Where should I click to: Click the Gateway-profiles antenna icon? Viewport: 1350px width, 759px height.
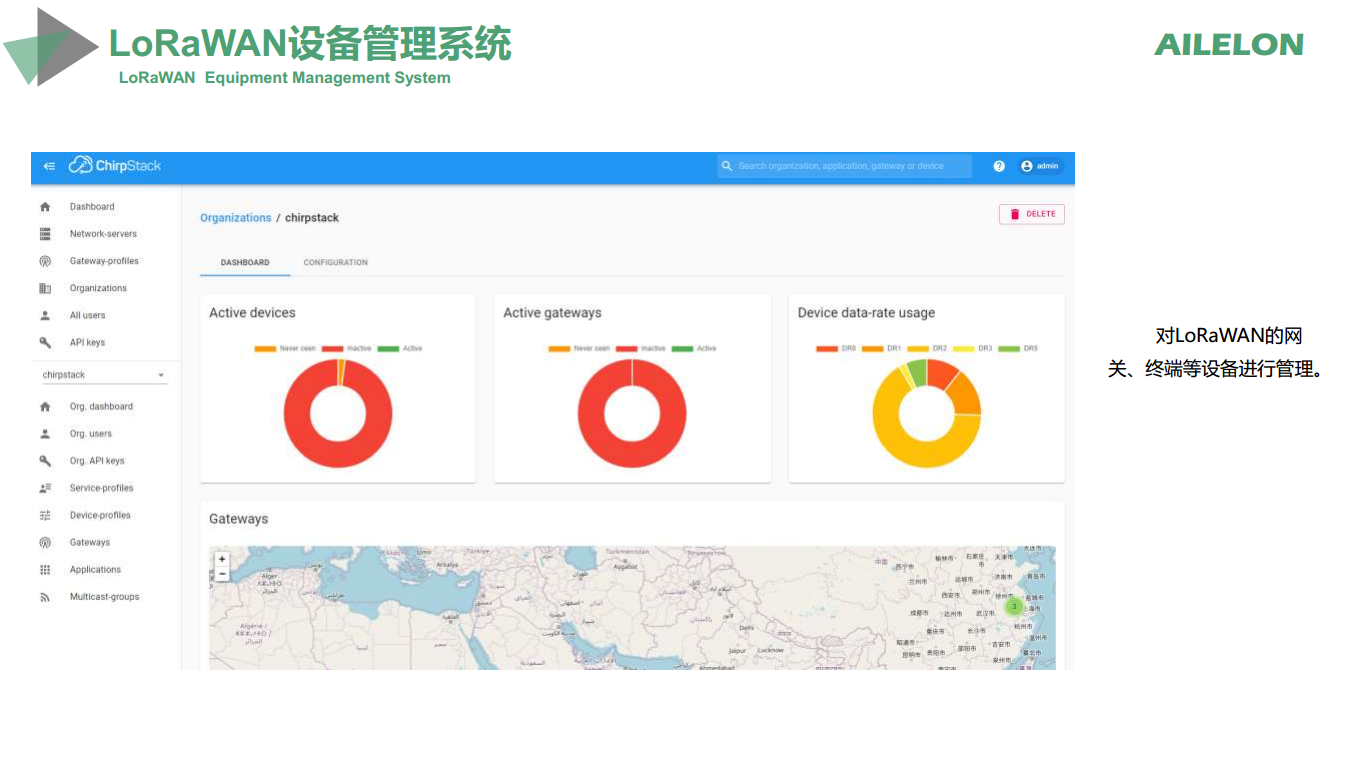(45, 261)
